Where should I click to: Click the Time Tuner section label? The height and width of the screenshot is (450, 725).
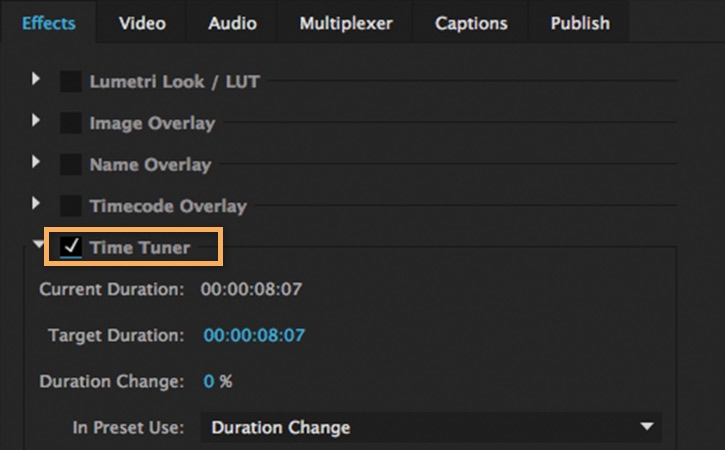[139, 247]
